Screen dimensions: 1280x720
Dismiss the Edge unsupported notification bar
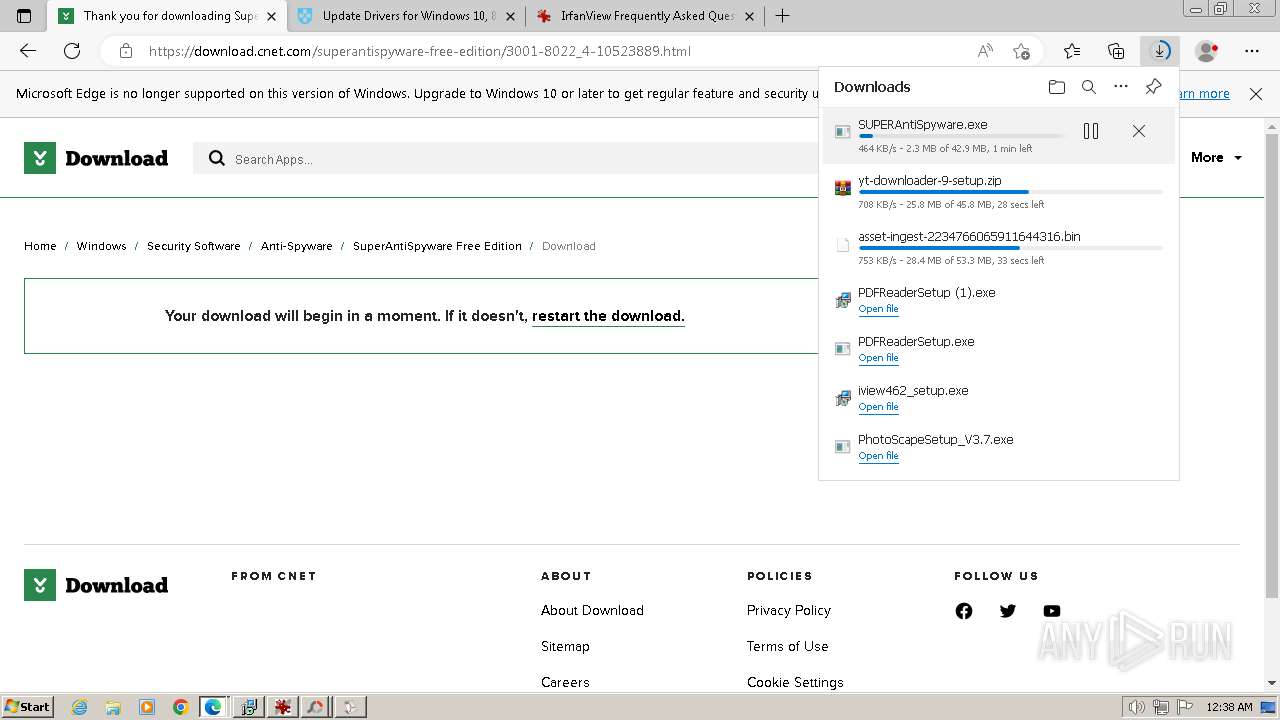point(1256,94)
